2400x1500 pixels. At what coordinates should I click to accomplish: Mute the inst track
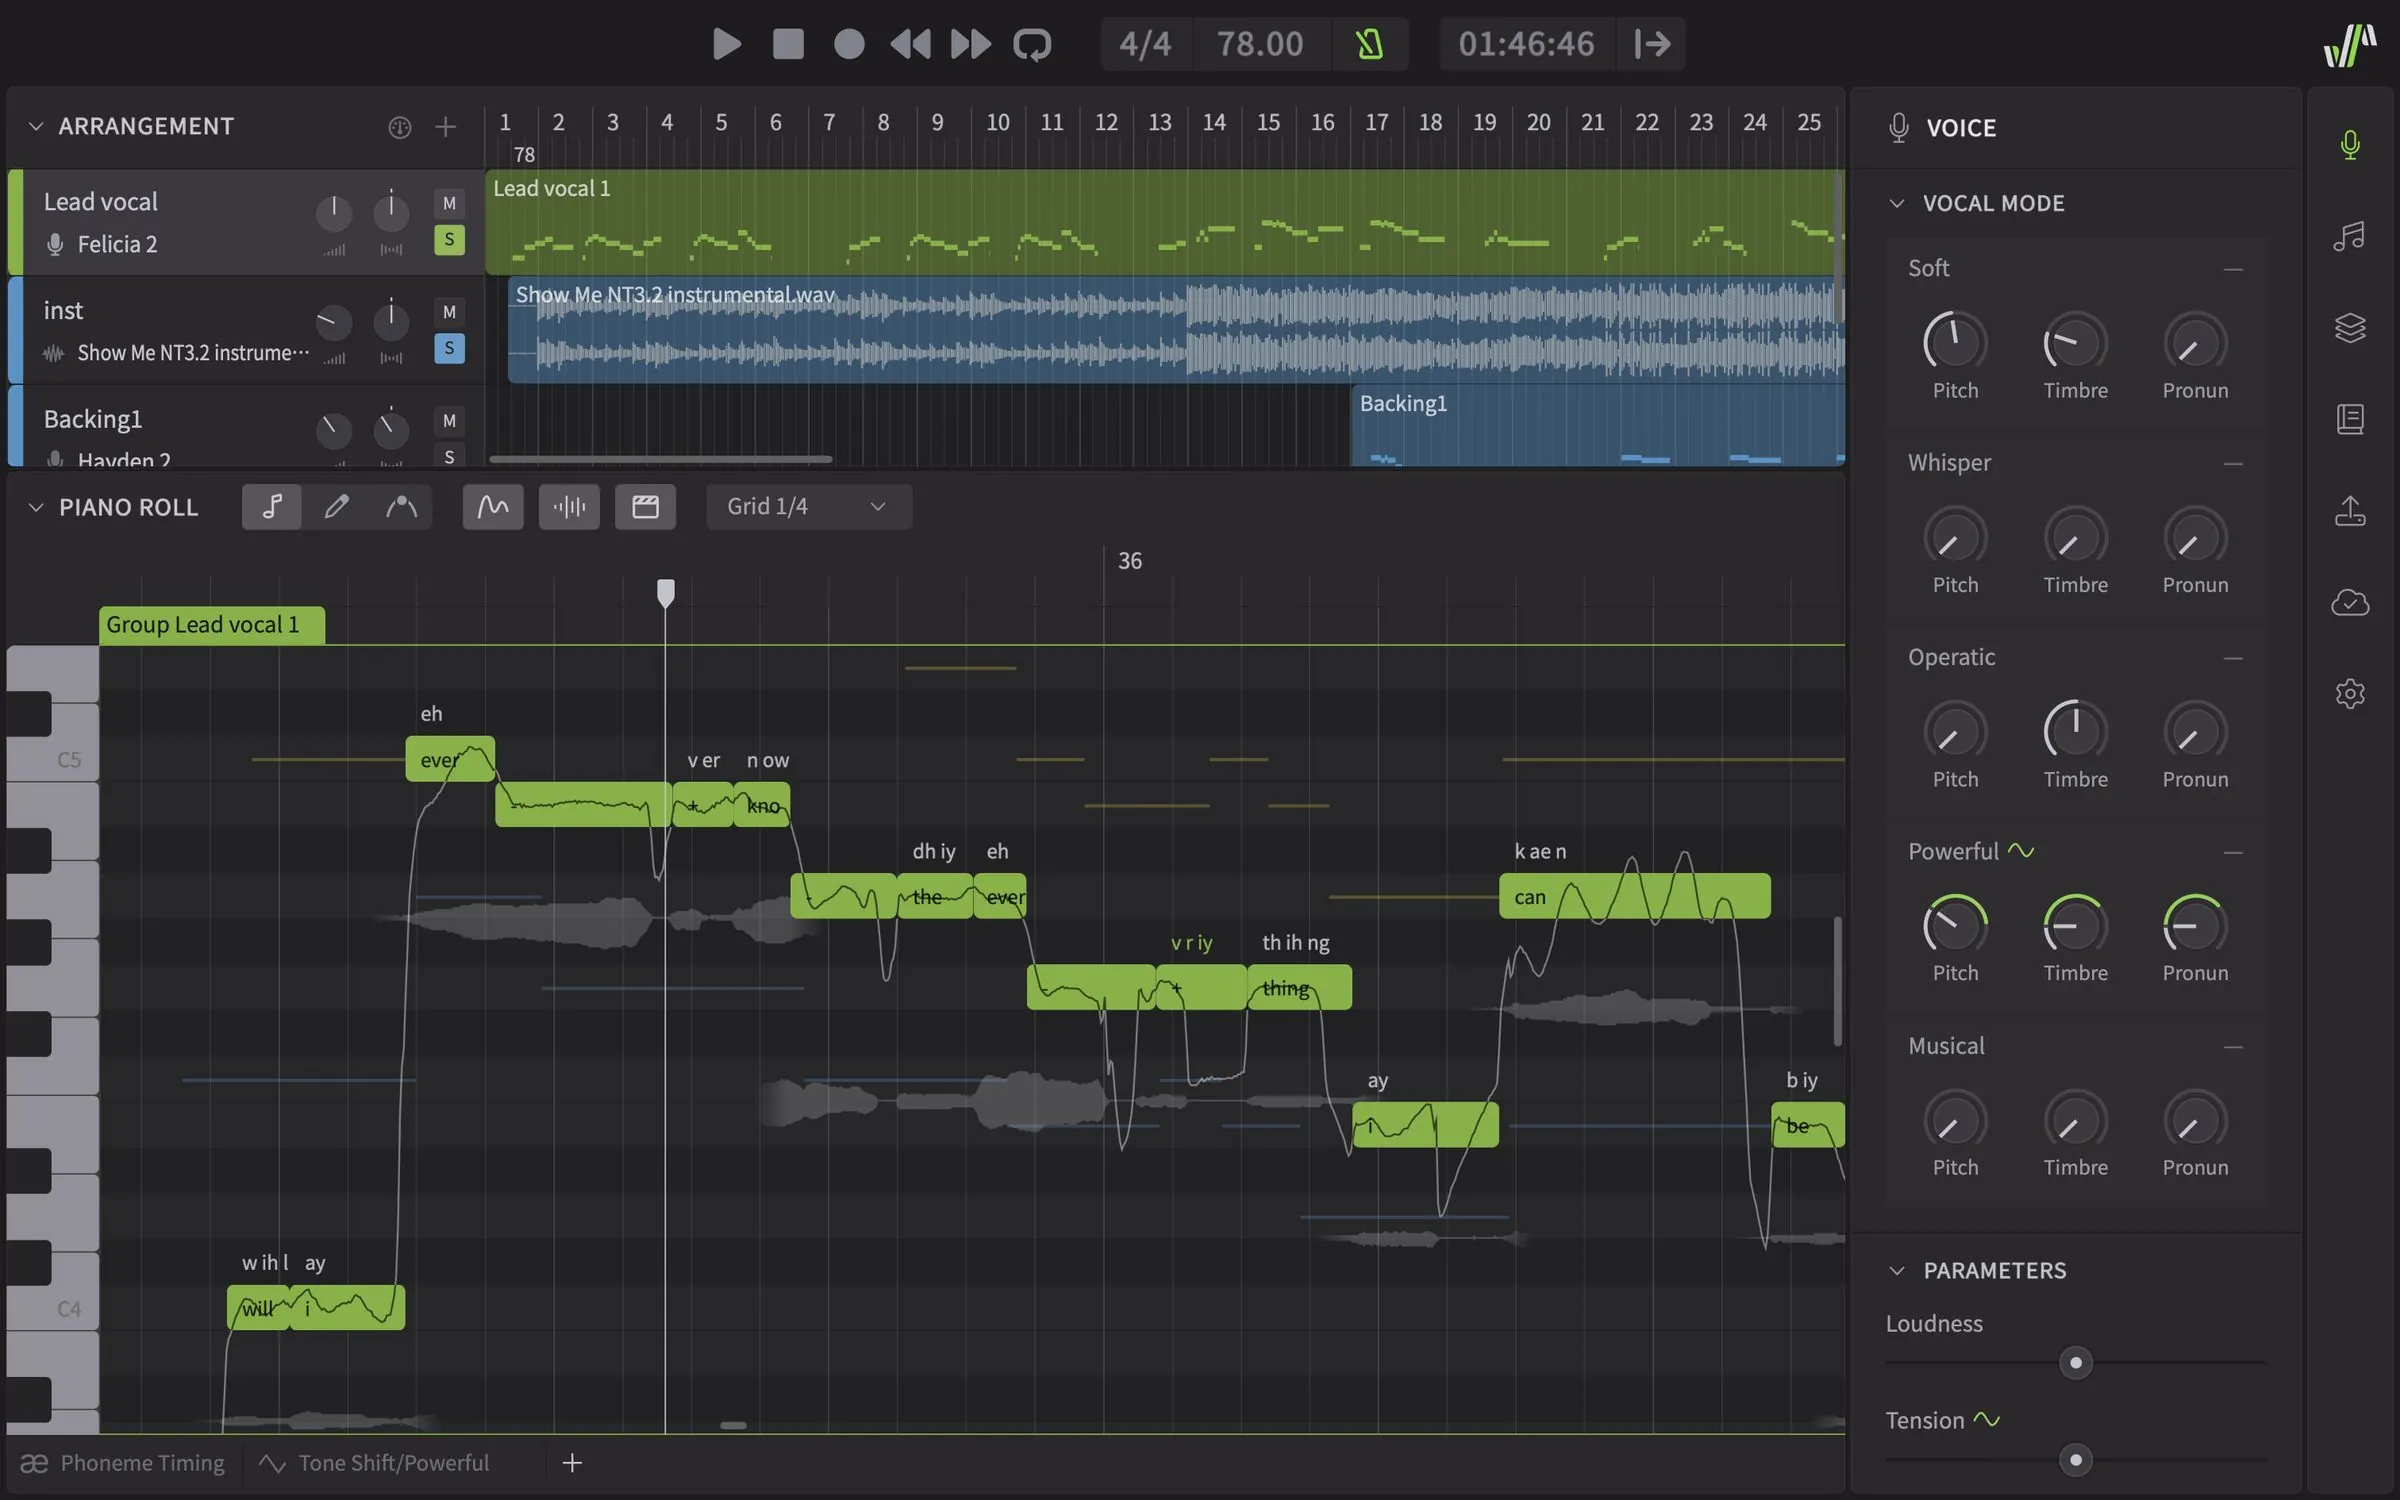[x=449, y=312]
